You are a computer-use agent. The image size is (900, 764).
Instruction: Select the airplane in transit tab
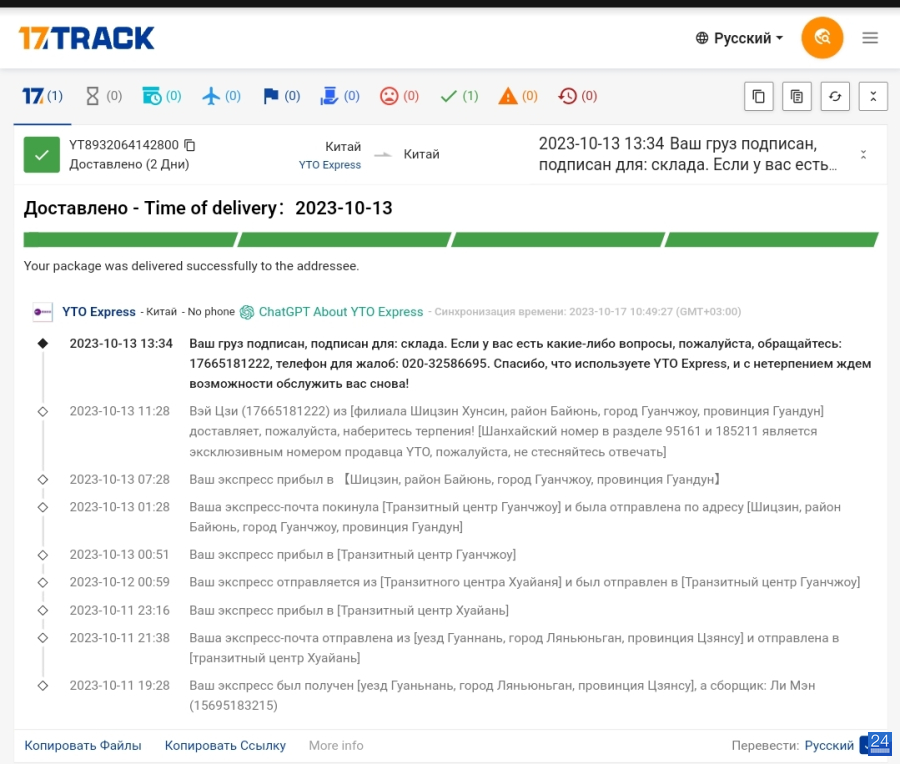222,96
